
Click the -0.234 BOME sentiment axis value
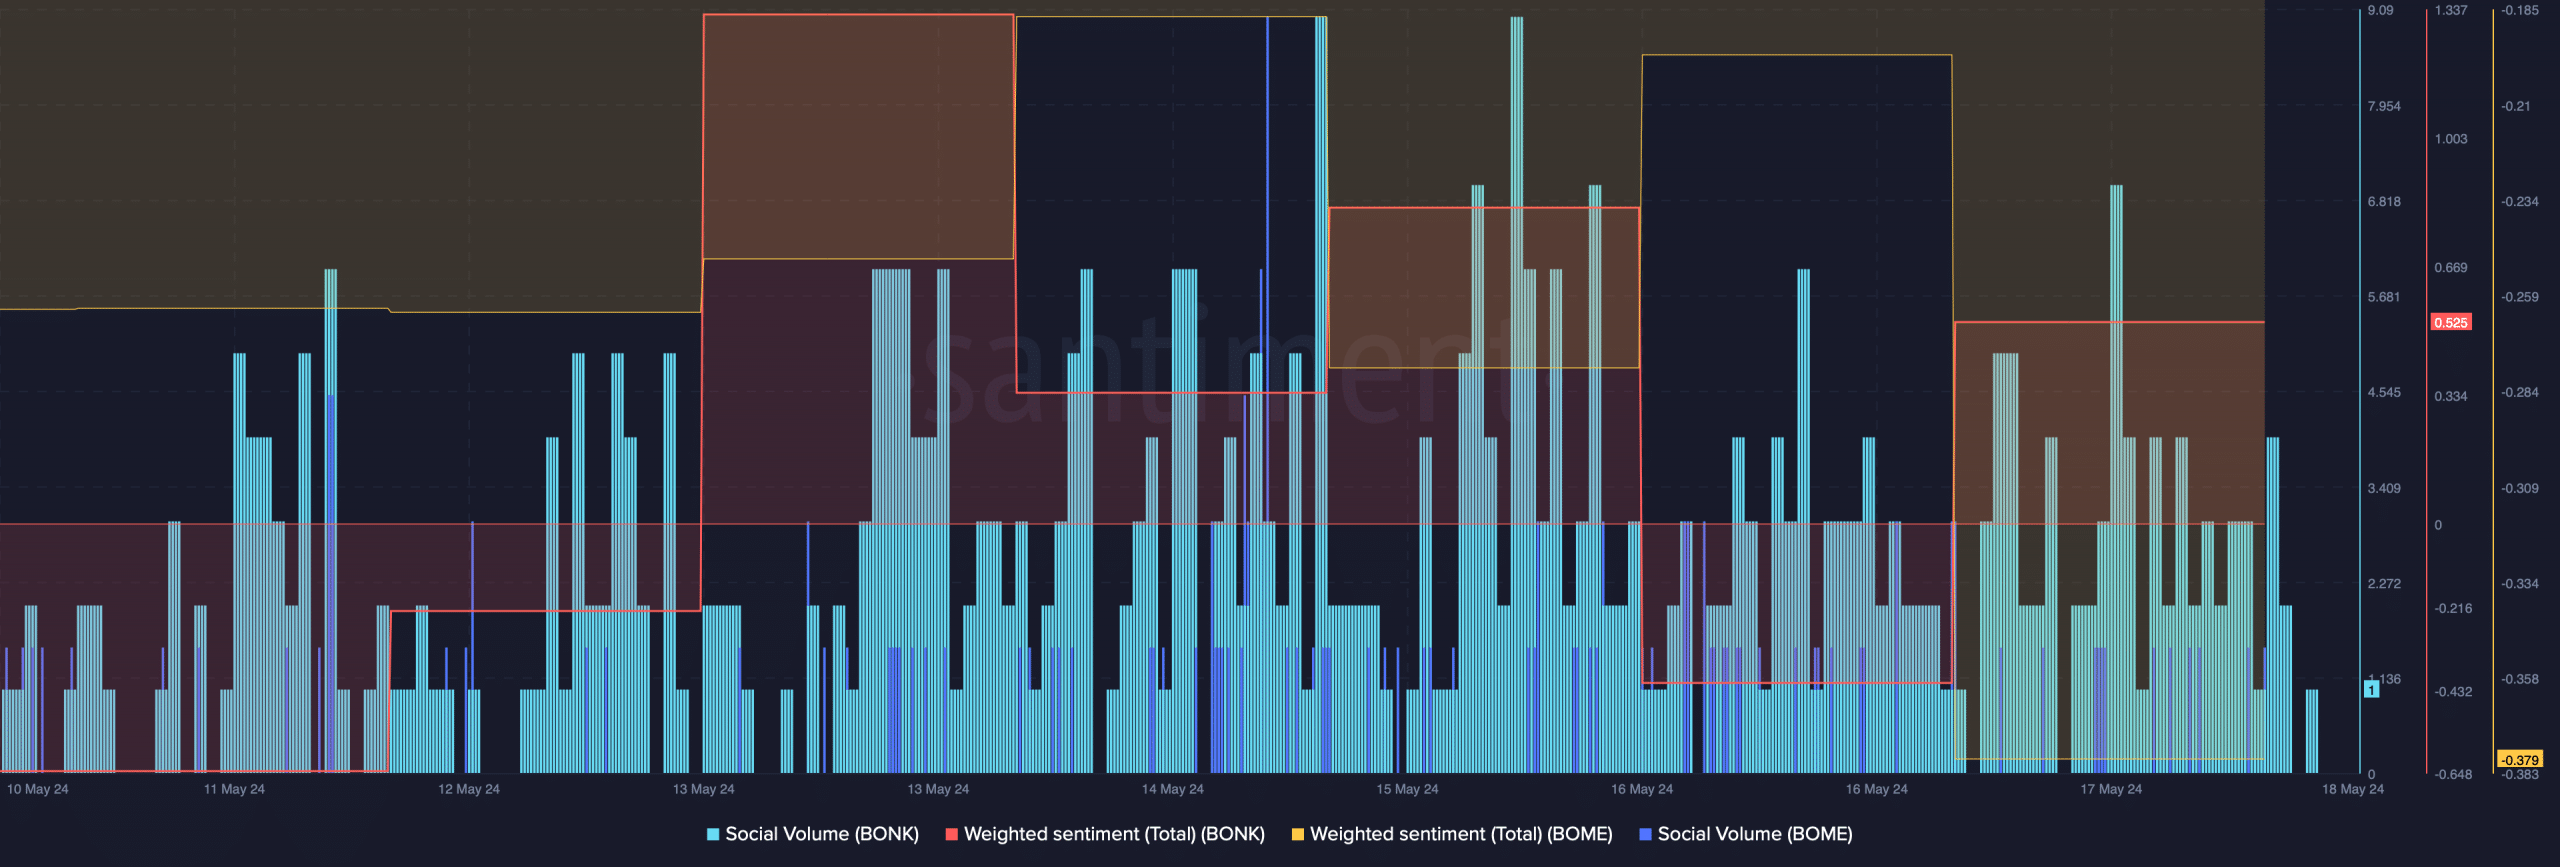tap(2520, 201)
